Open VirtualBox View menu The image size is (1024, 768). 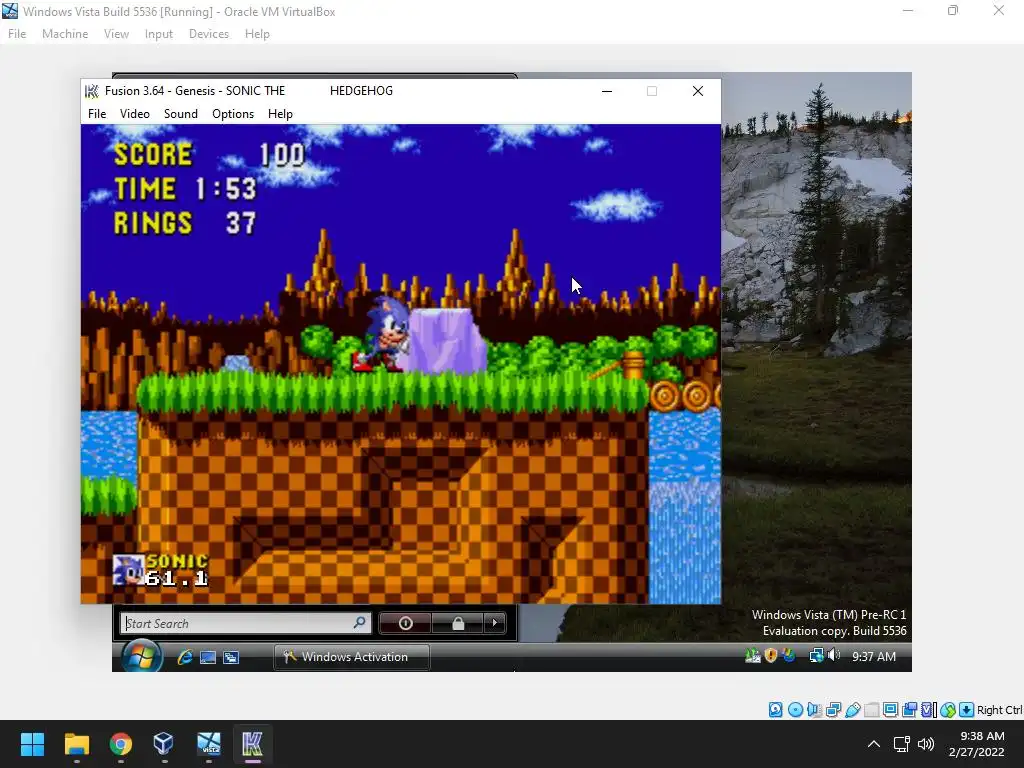tap(116, 34)
